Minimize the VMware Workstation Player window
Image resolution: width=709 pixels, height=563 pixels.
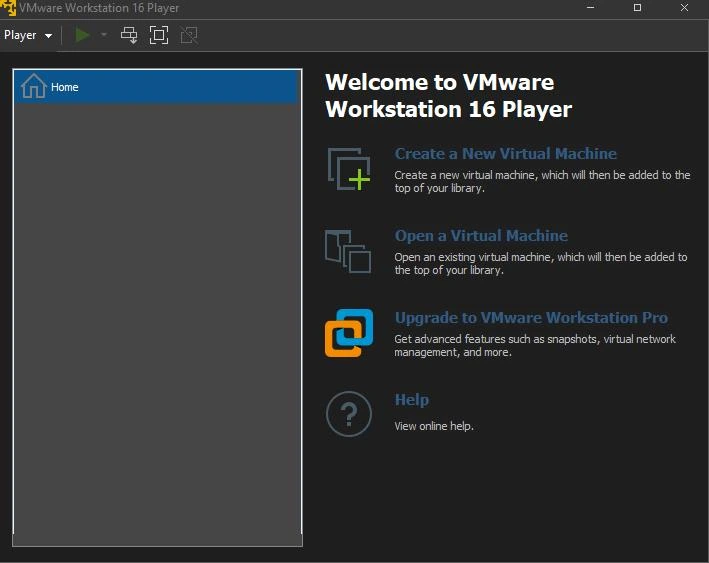590,8
